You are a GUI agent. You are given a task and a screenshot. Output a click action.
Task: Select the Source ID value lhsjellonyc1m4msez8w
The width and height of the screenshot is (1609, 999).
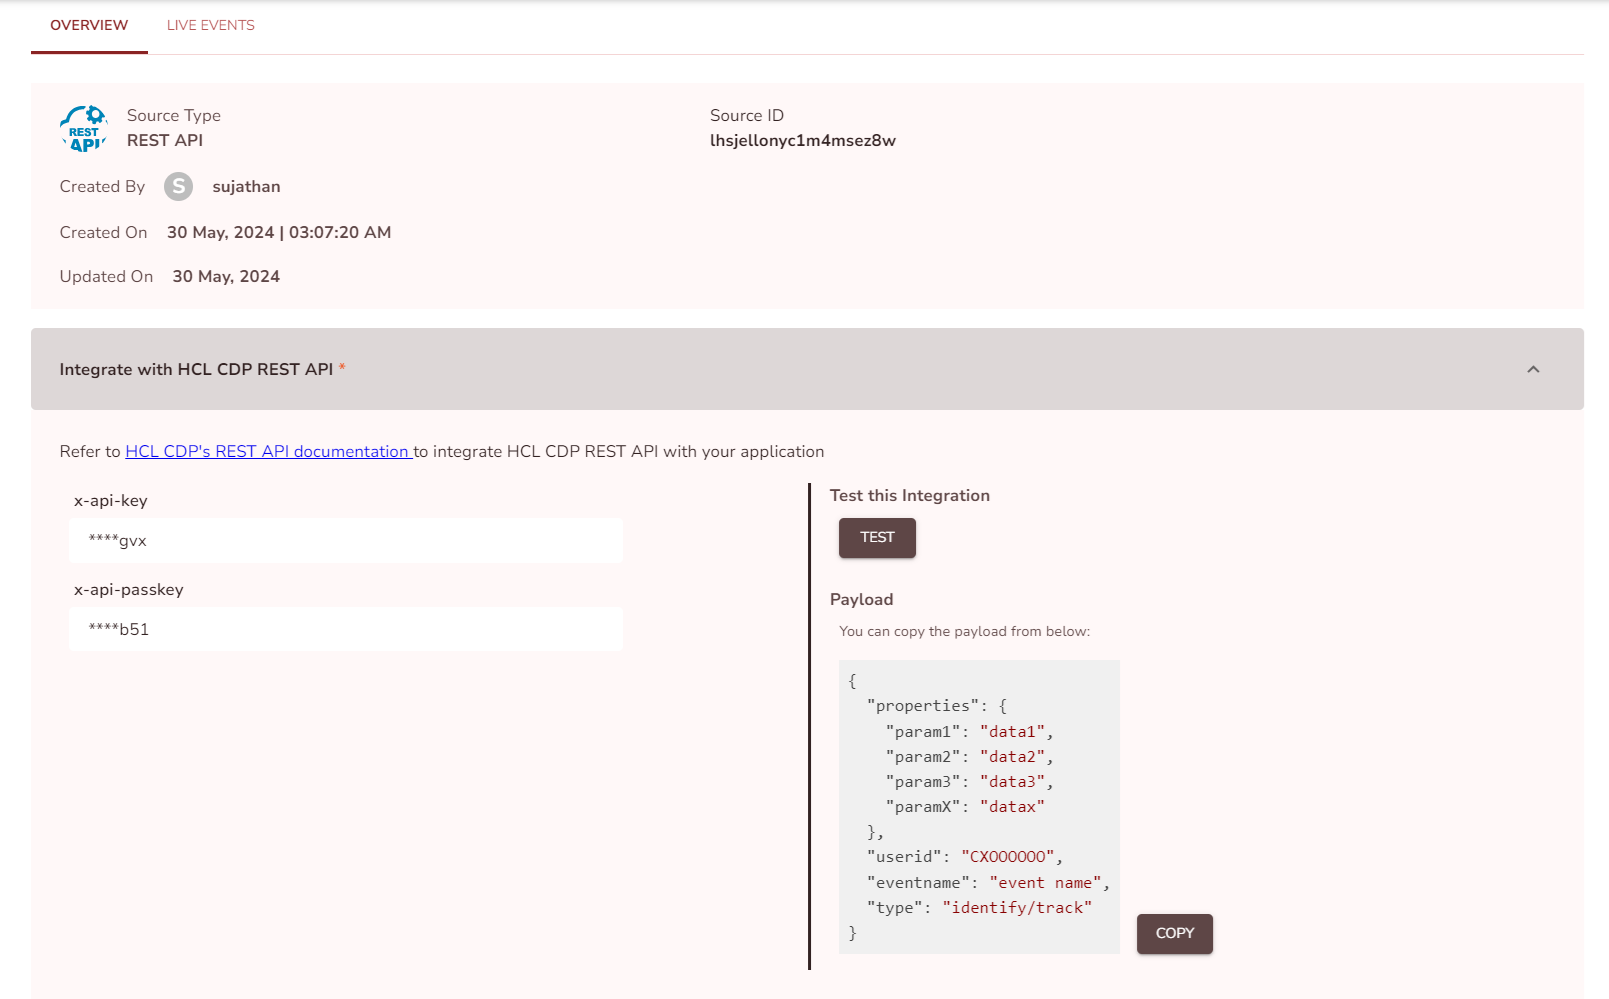click(803, 140)
